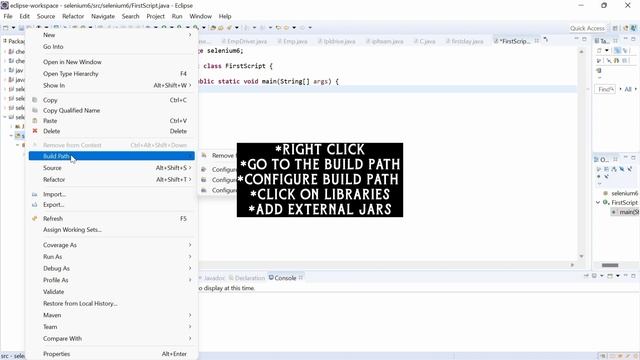Open the Project menu
Screen dimensions: 640x360
tap(156, 16)
